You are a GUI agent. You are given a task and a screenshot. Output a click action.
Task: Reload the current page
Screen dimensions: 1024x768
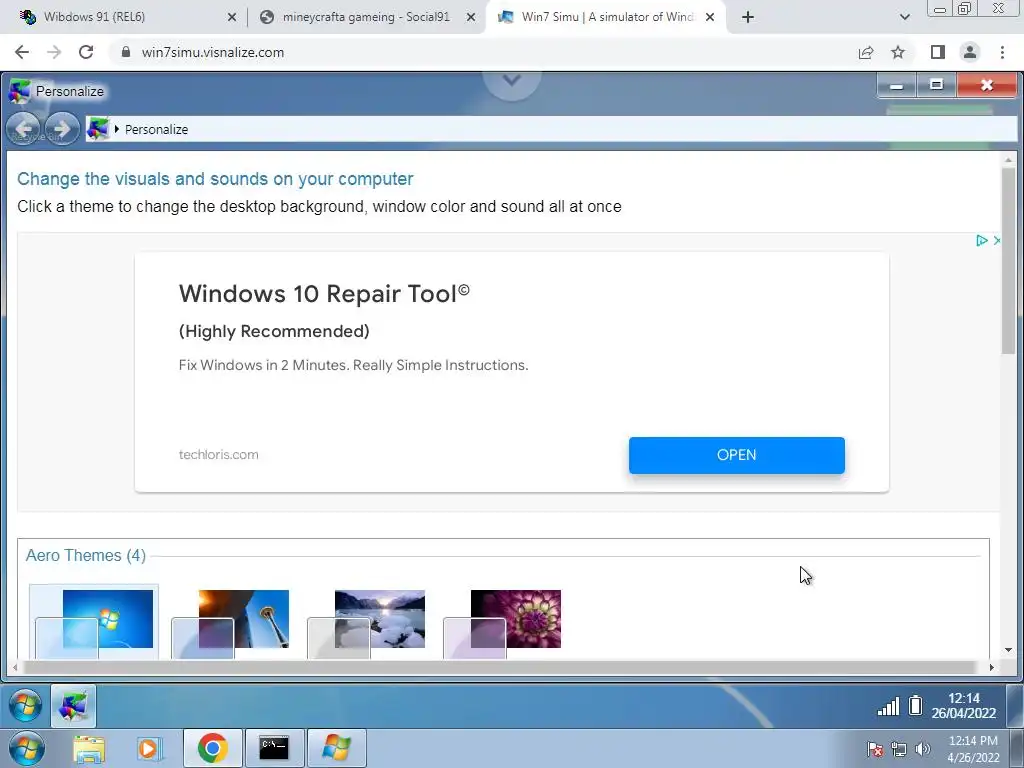pos(86,52)
